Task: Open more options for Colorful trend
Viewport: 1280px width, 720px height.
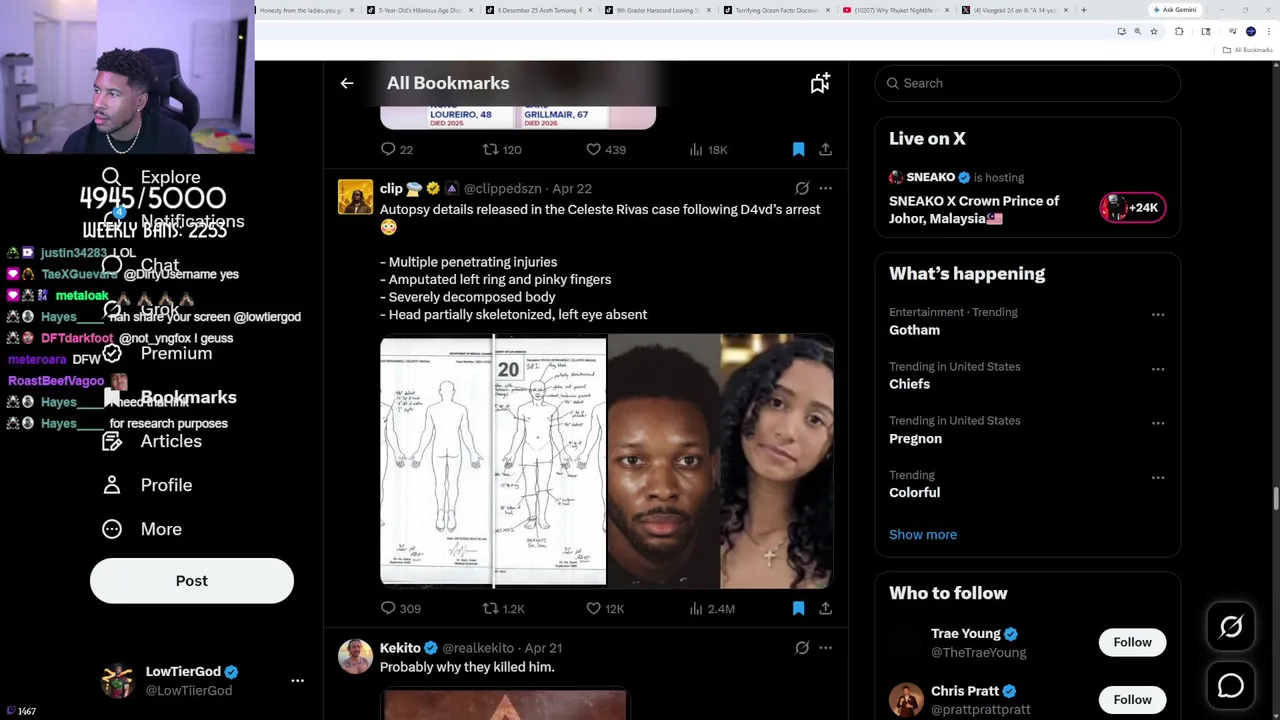Action: coord(1158,478)
